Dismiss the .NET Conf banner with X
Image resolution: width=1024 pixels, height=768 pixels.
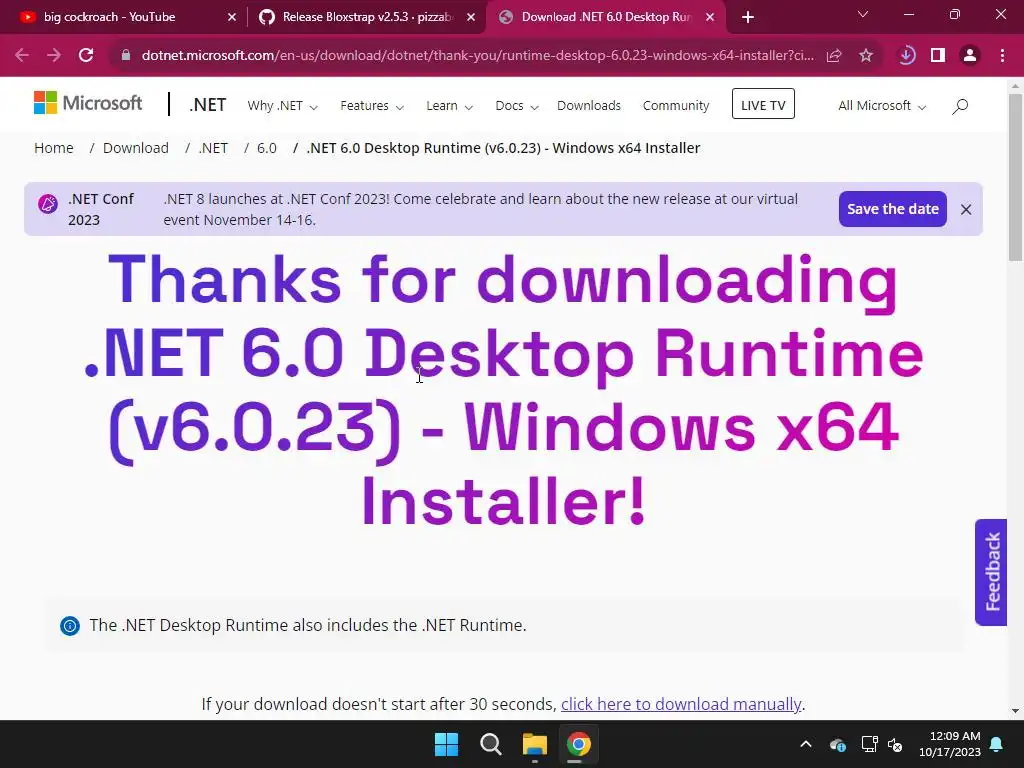point(966,210)
